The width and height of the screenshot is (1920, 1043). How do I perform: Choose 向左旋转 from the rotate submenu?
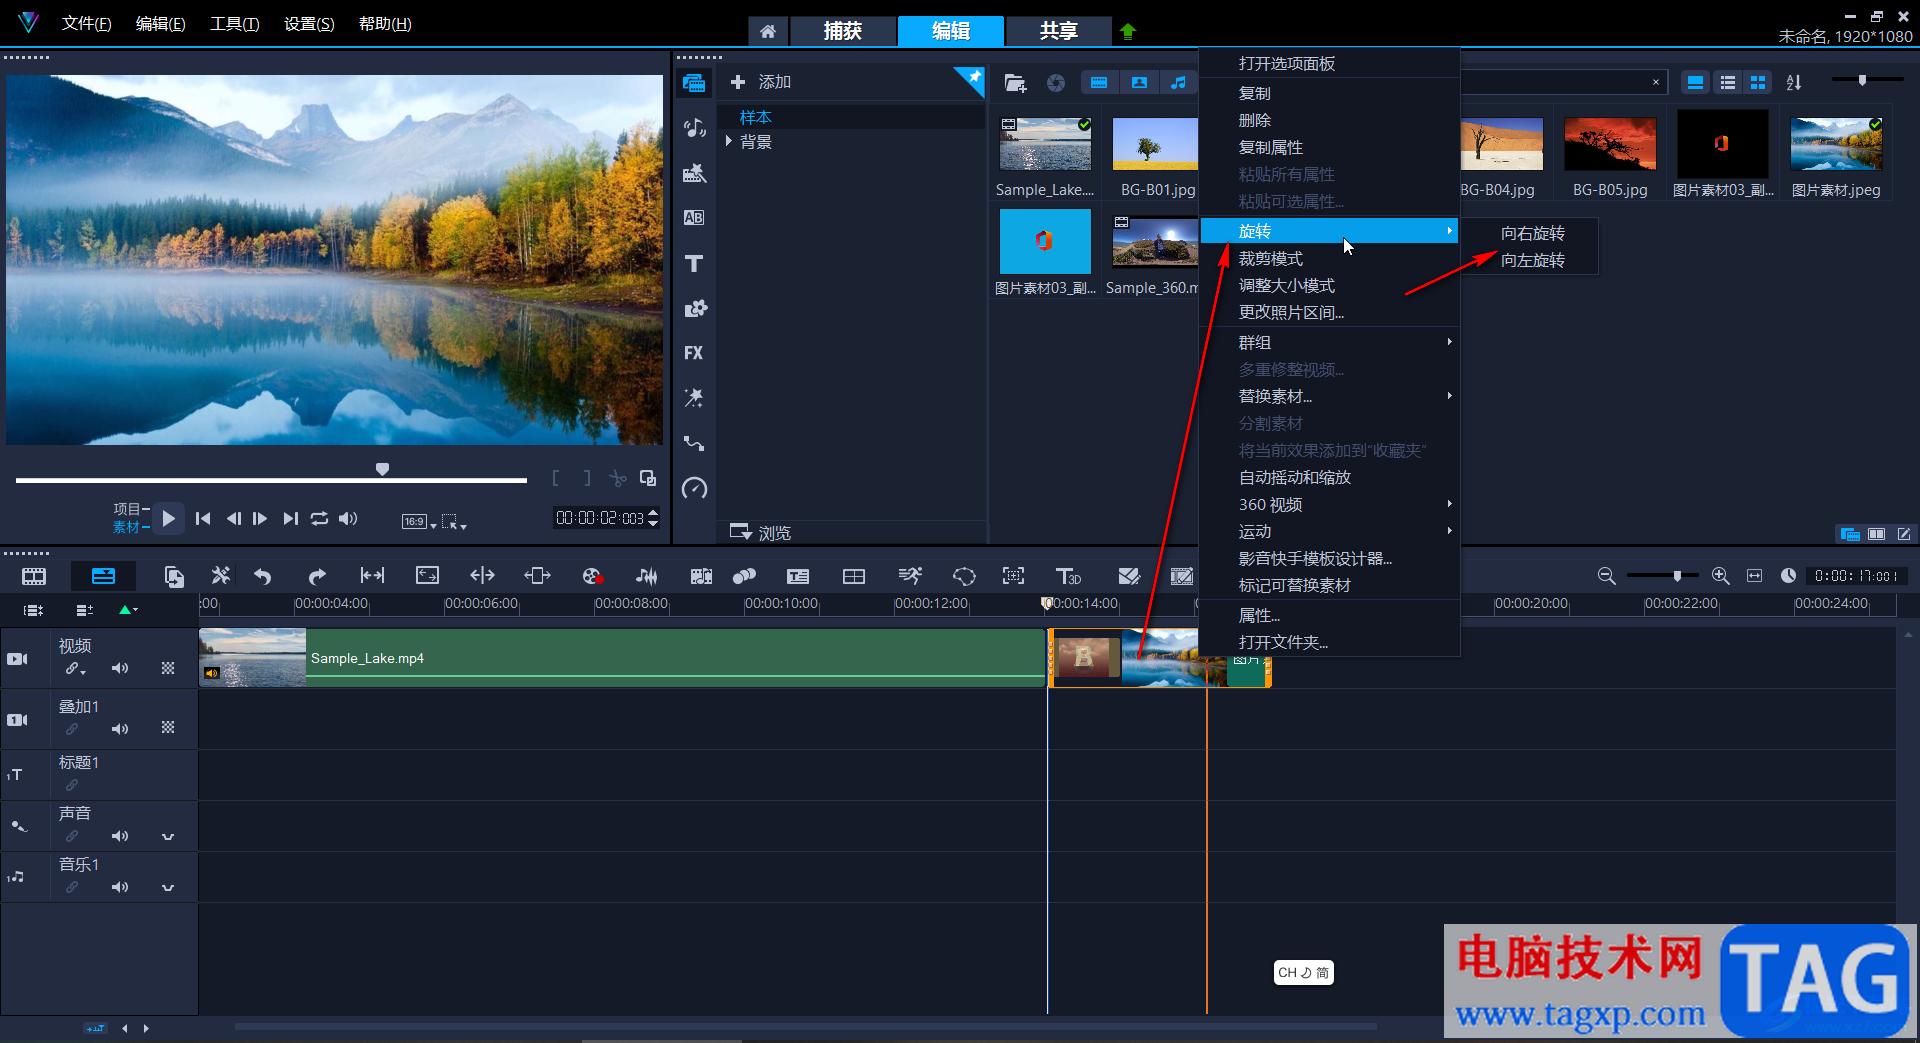(1532, 260)
